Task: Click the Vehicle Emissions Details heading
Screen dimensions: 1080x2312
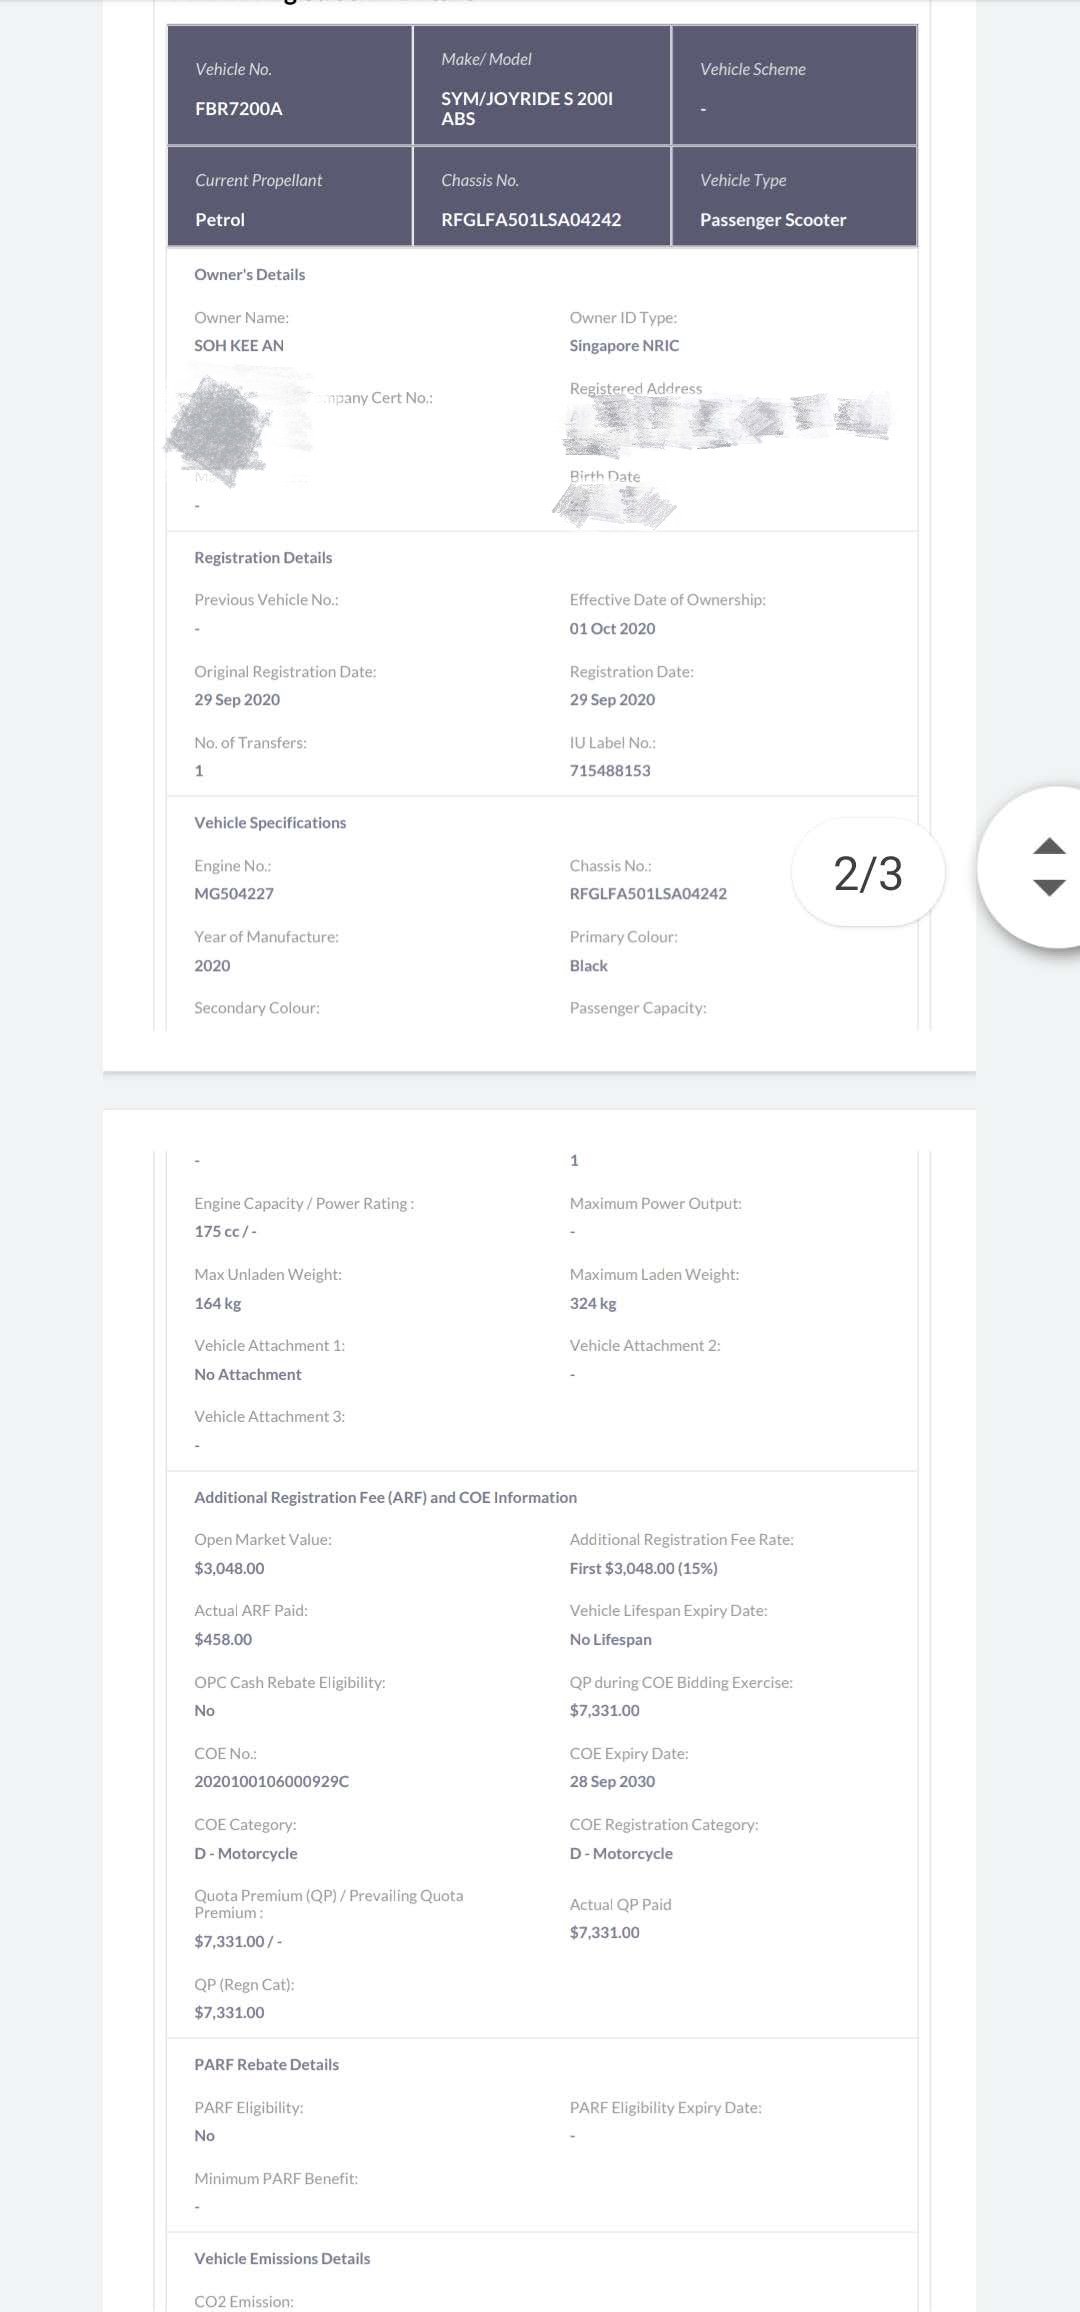Action: click(282, 2259)
